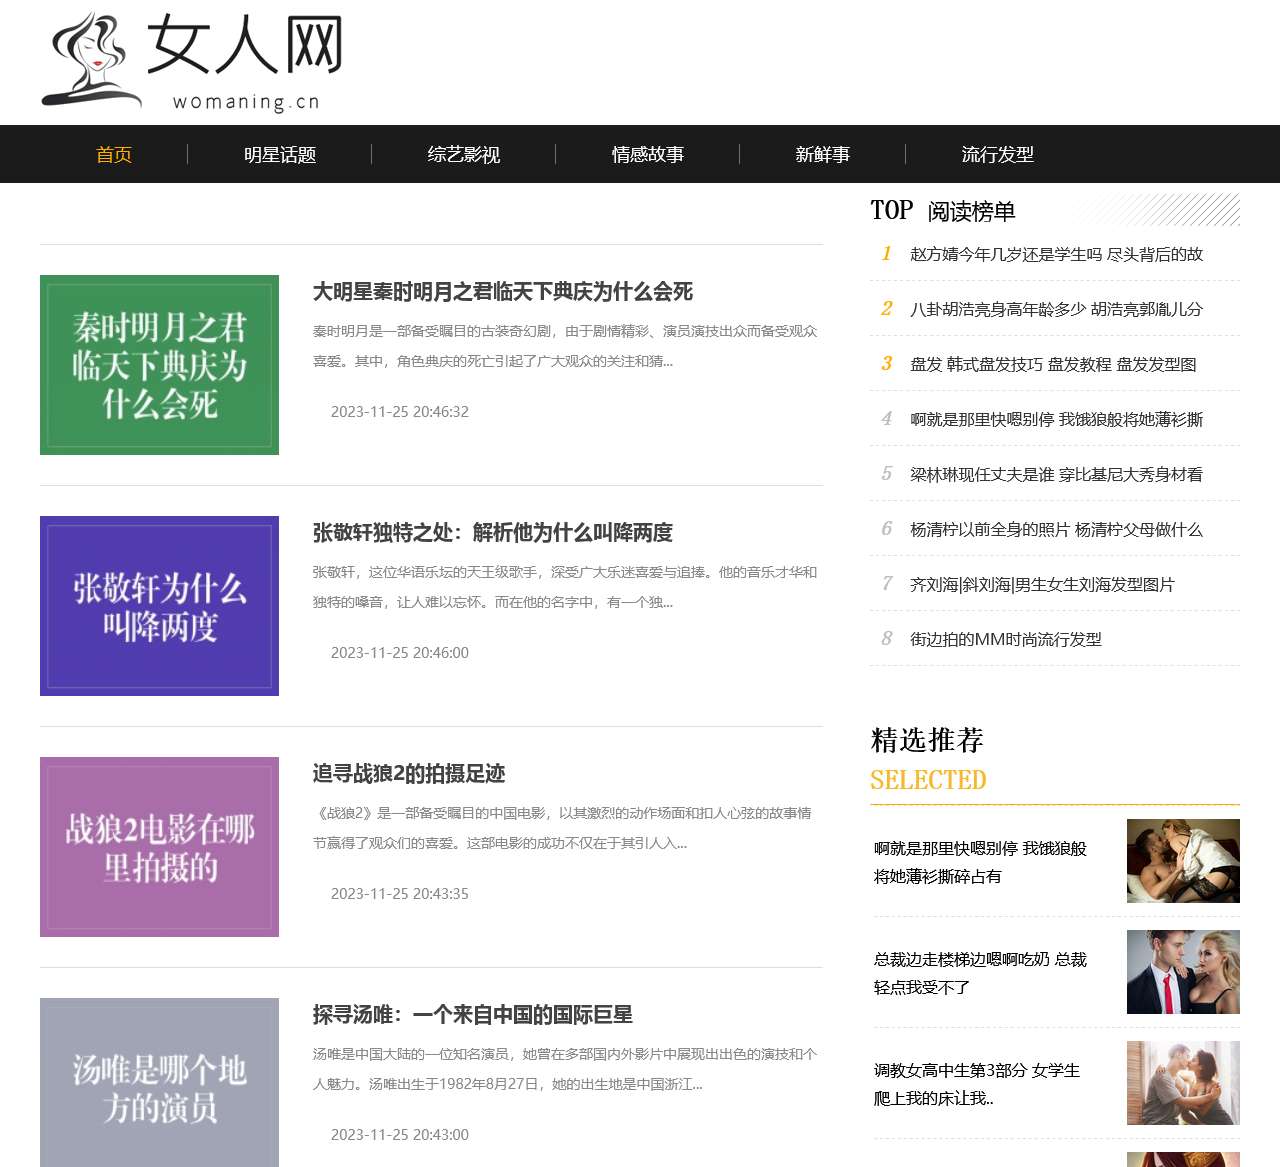Open ranking link 梁林琳现任丈夫是谁
This screenshot has width=1280, height=1167.
(1056, 474)
